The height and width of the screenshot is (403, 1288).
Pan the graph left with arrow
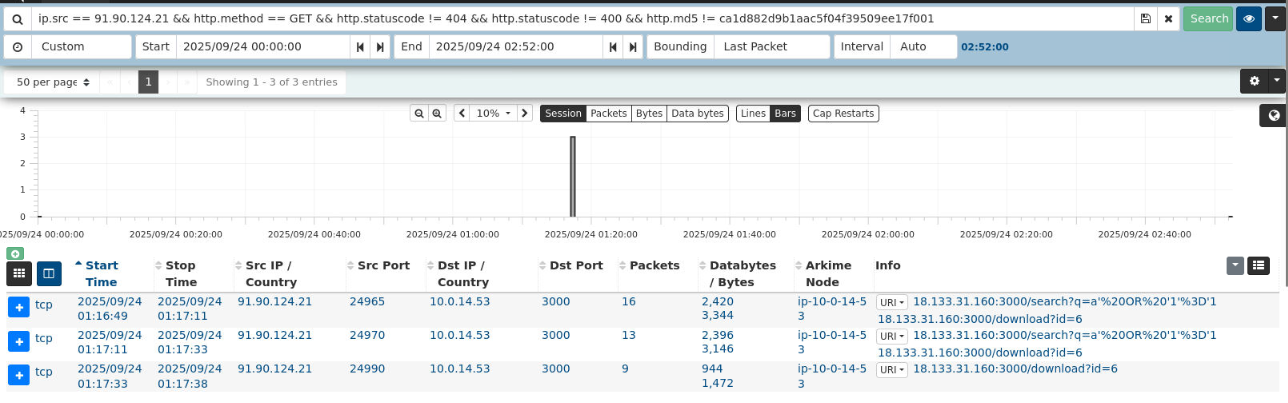click(x=462, y=113)
